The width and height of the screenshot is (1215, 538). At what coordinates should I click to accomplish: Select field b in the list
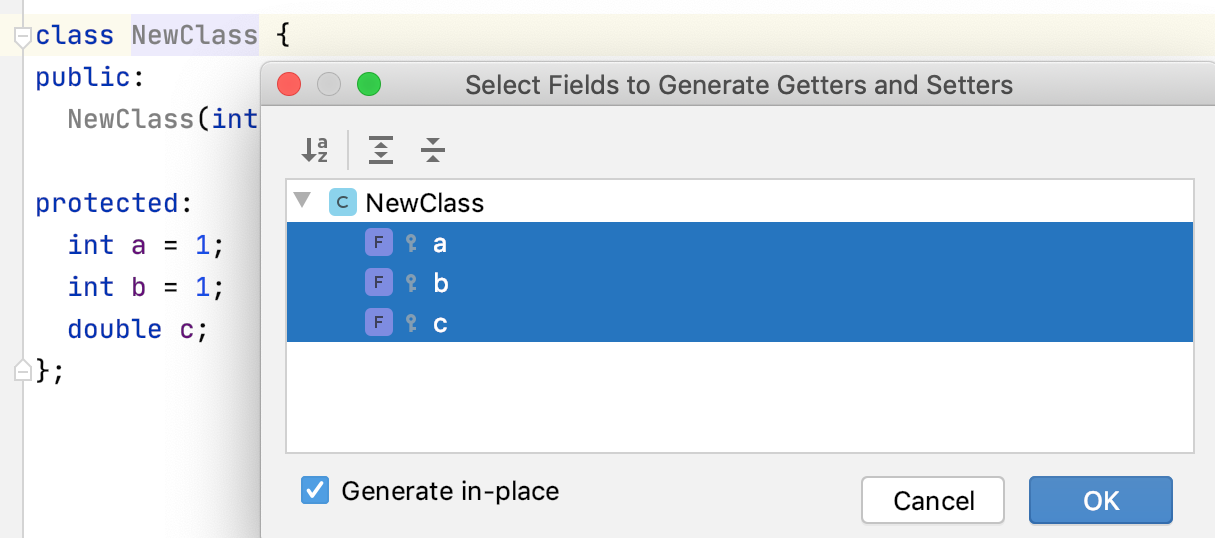click(x=441, y=283)
